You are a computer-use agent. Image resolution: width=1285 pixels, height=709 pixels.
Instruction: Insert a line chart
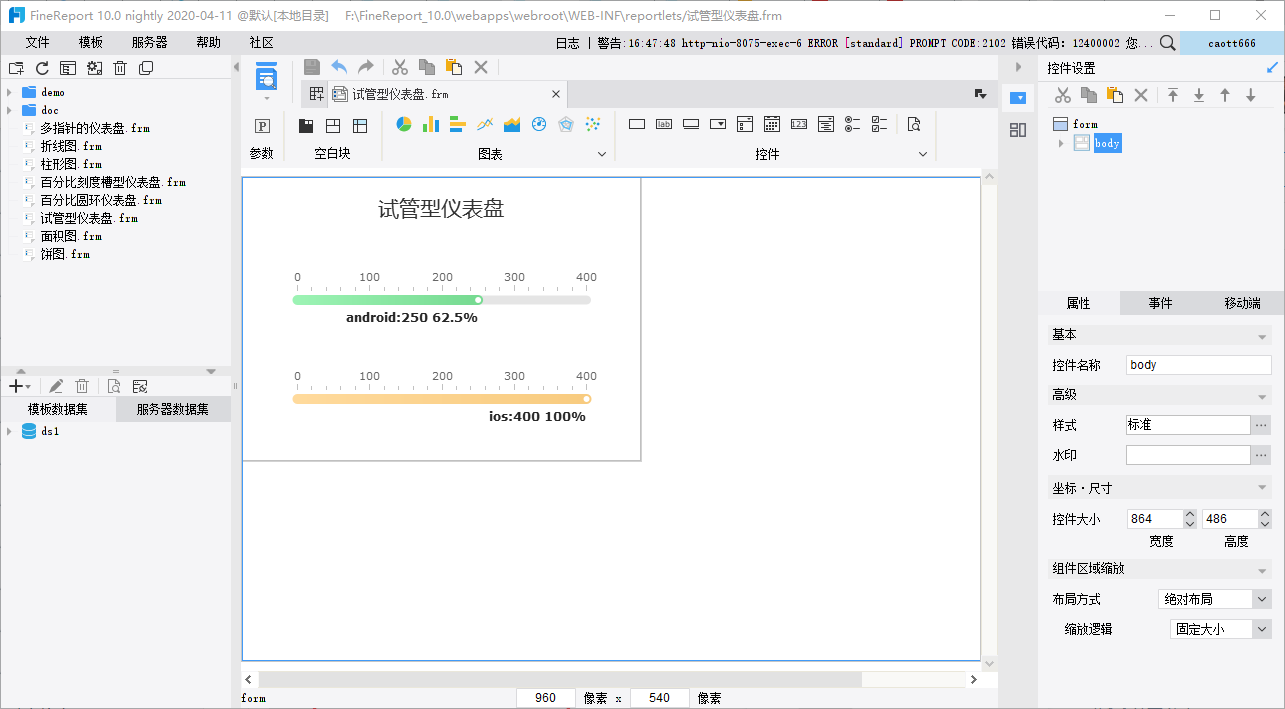485,124
